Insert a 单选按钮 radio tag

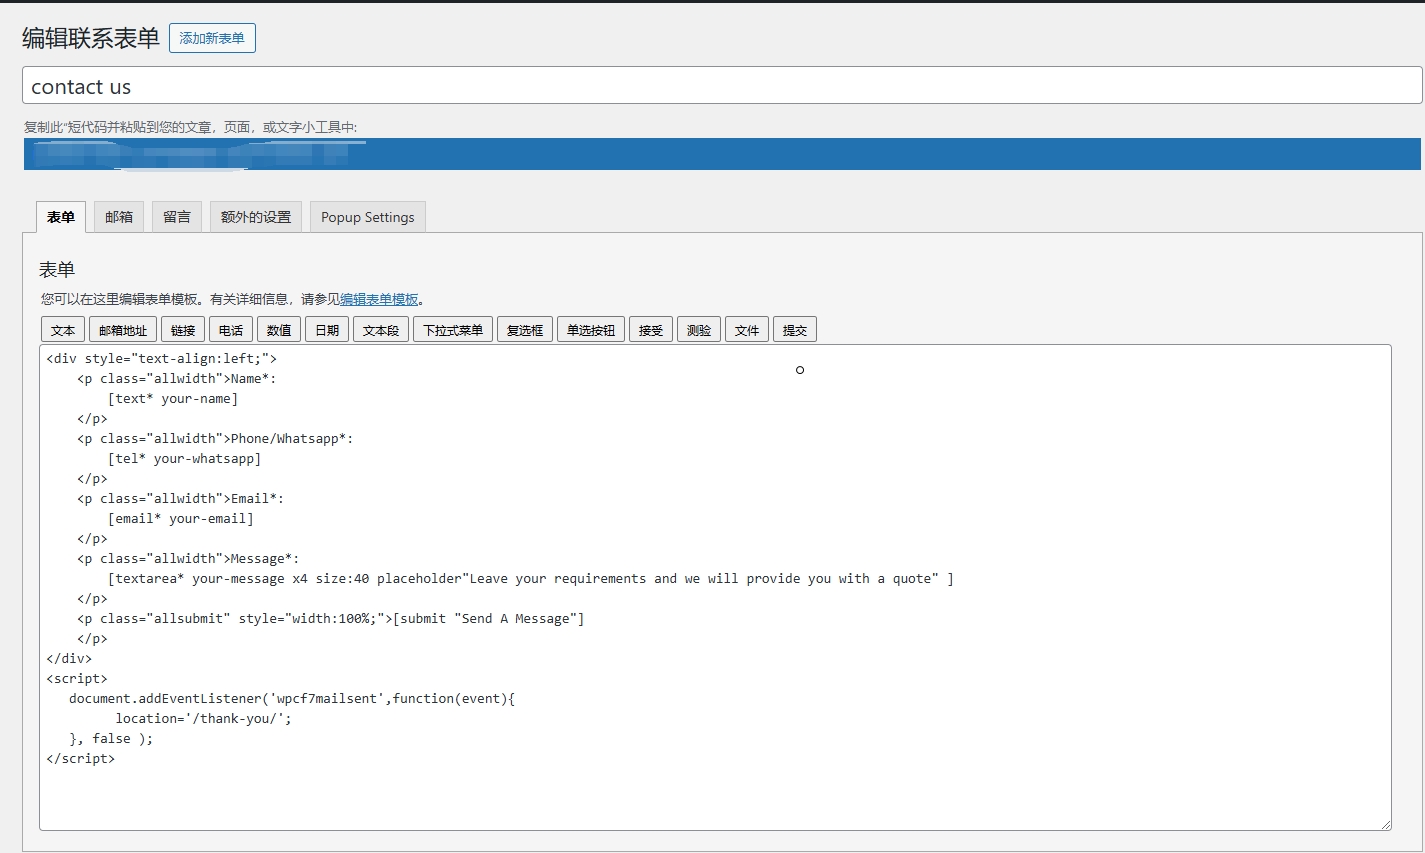[x=591, y=330]
